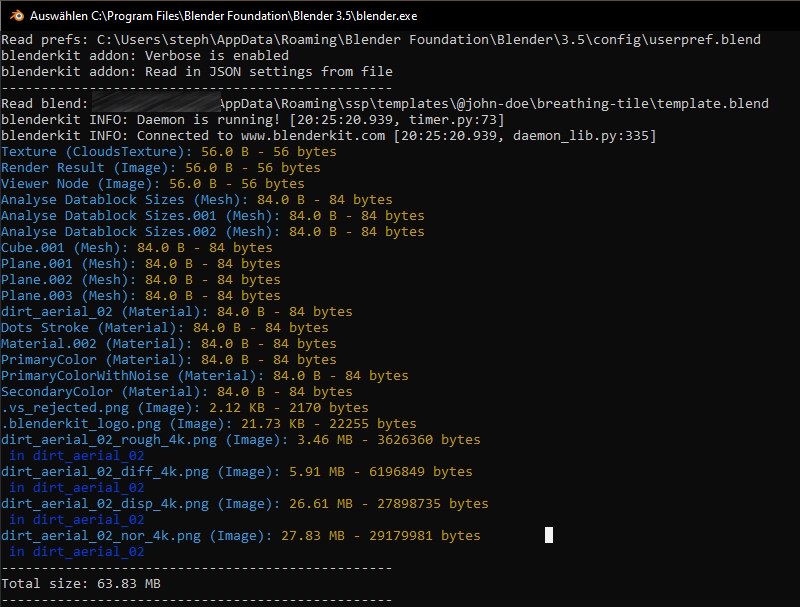Select 'Analyse Datablock Sizes.001 (Mesh)' line
This screenshot has width=800, height=607.
tap(213, 215)
